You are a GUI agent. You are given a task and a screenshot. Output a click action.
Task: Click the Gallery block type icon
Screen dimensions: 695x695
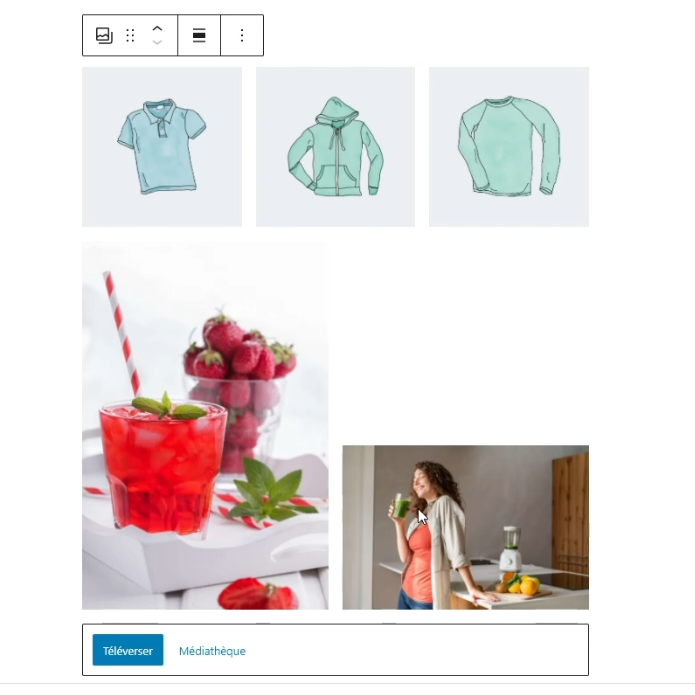click(105, 35)
